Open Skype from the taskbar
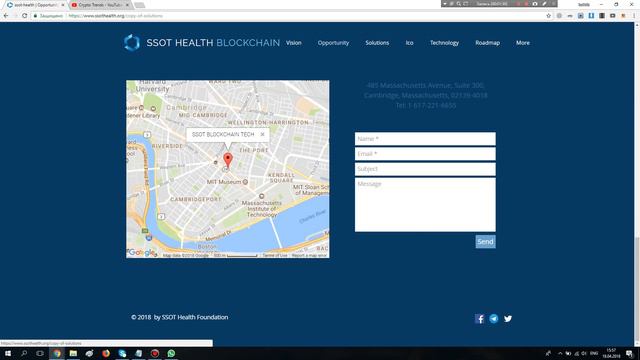 tap(122, 353)
